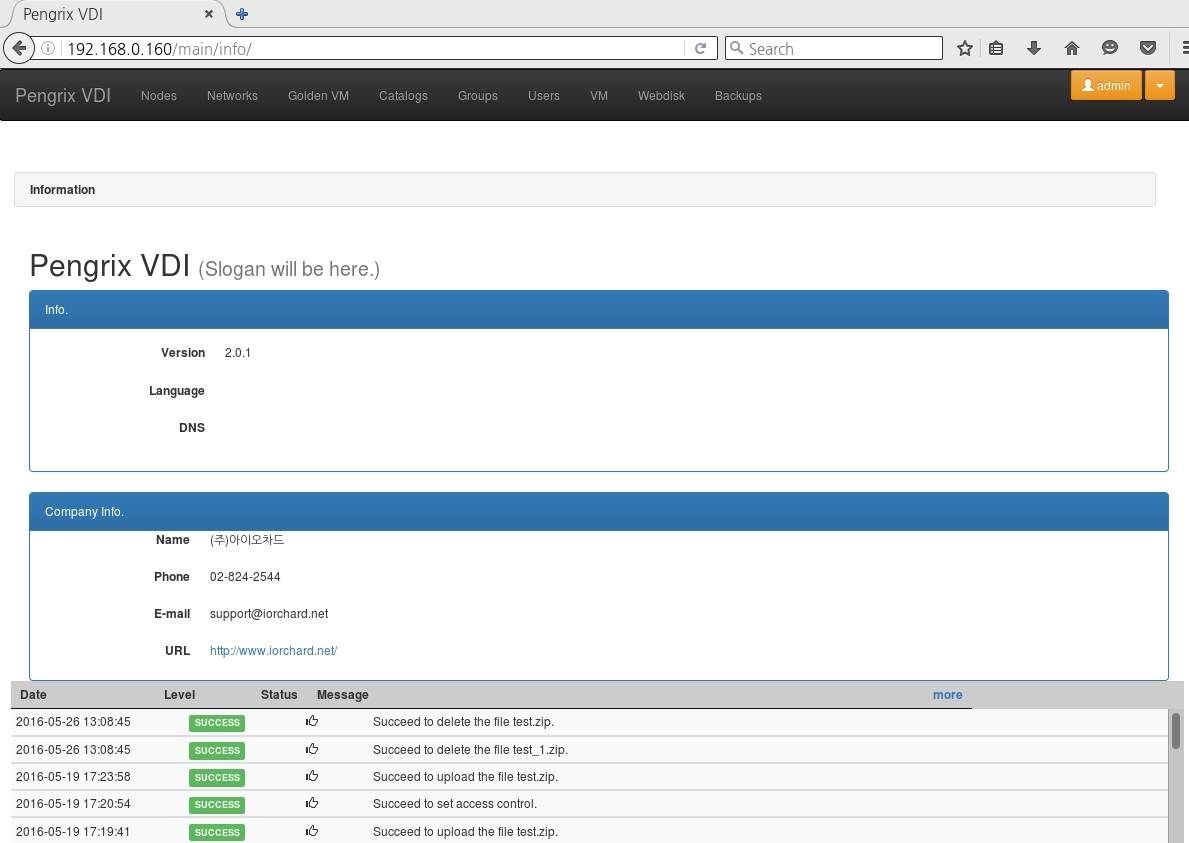
Task: Open a new tab with the plus icon
Action: [x=242, y=14]
